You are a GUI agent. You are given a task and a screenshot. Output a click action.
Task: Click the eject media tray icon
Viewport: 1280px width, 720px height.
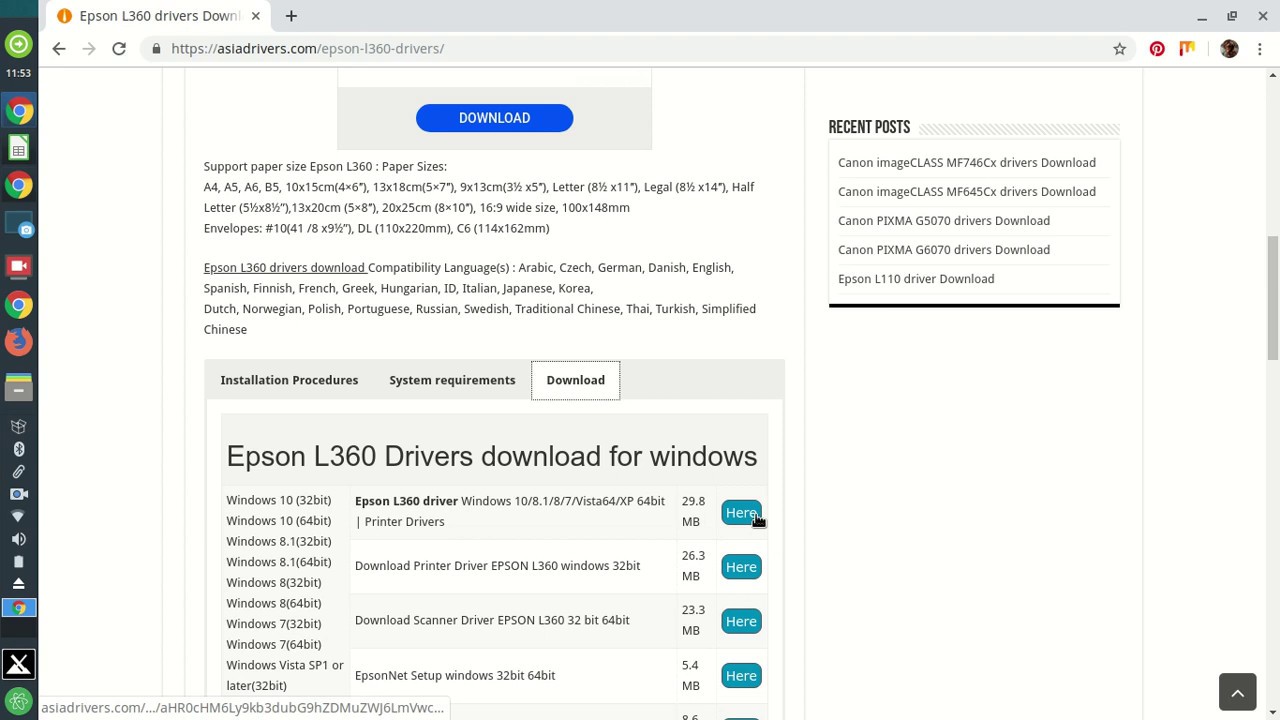(x=18, y=583)
